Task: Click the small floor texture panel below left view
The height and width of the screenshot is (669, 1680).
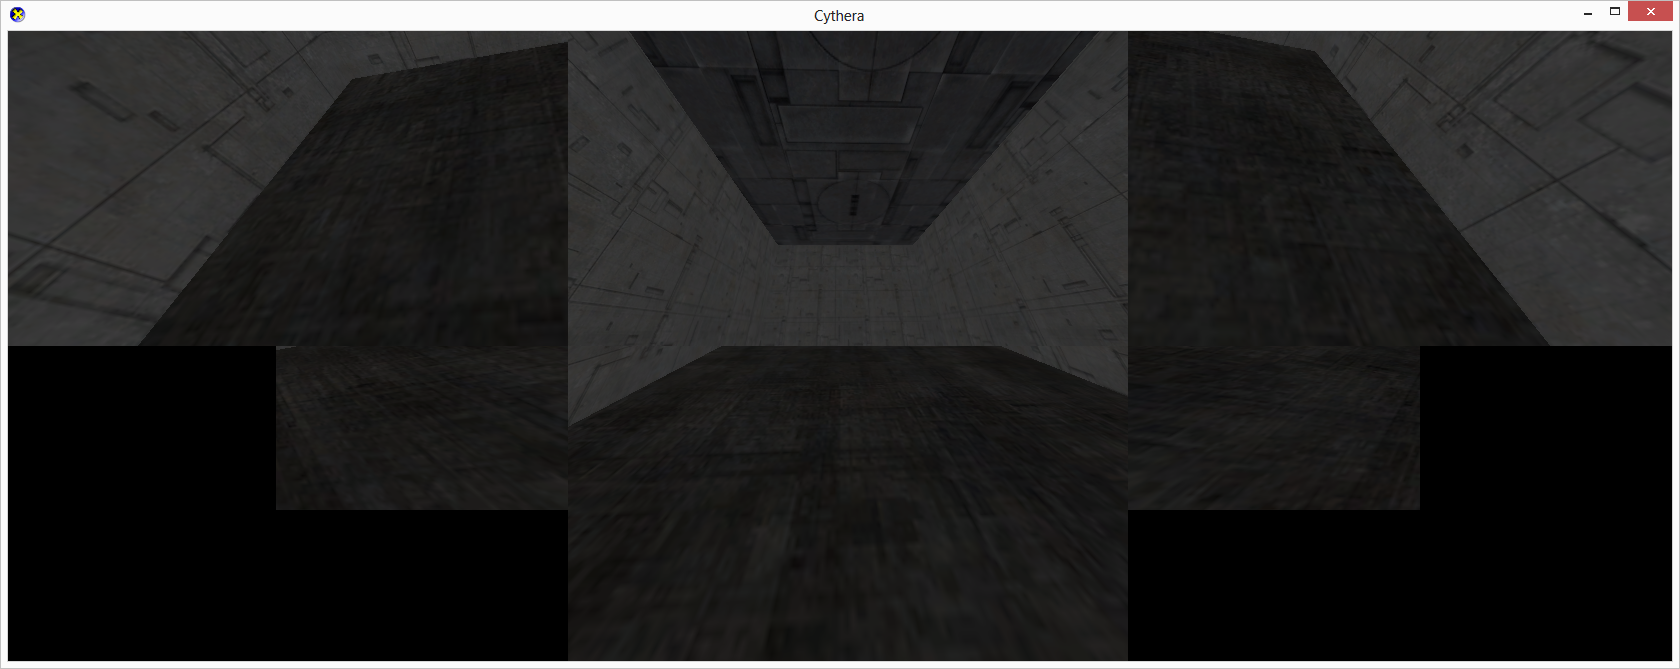Action: pos(422,428)
